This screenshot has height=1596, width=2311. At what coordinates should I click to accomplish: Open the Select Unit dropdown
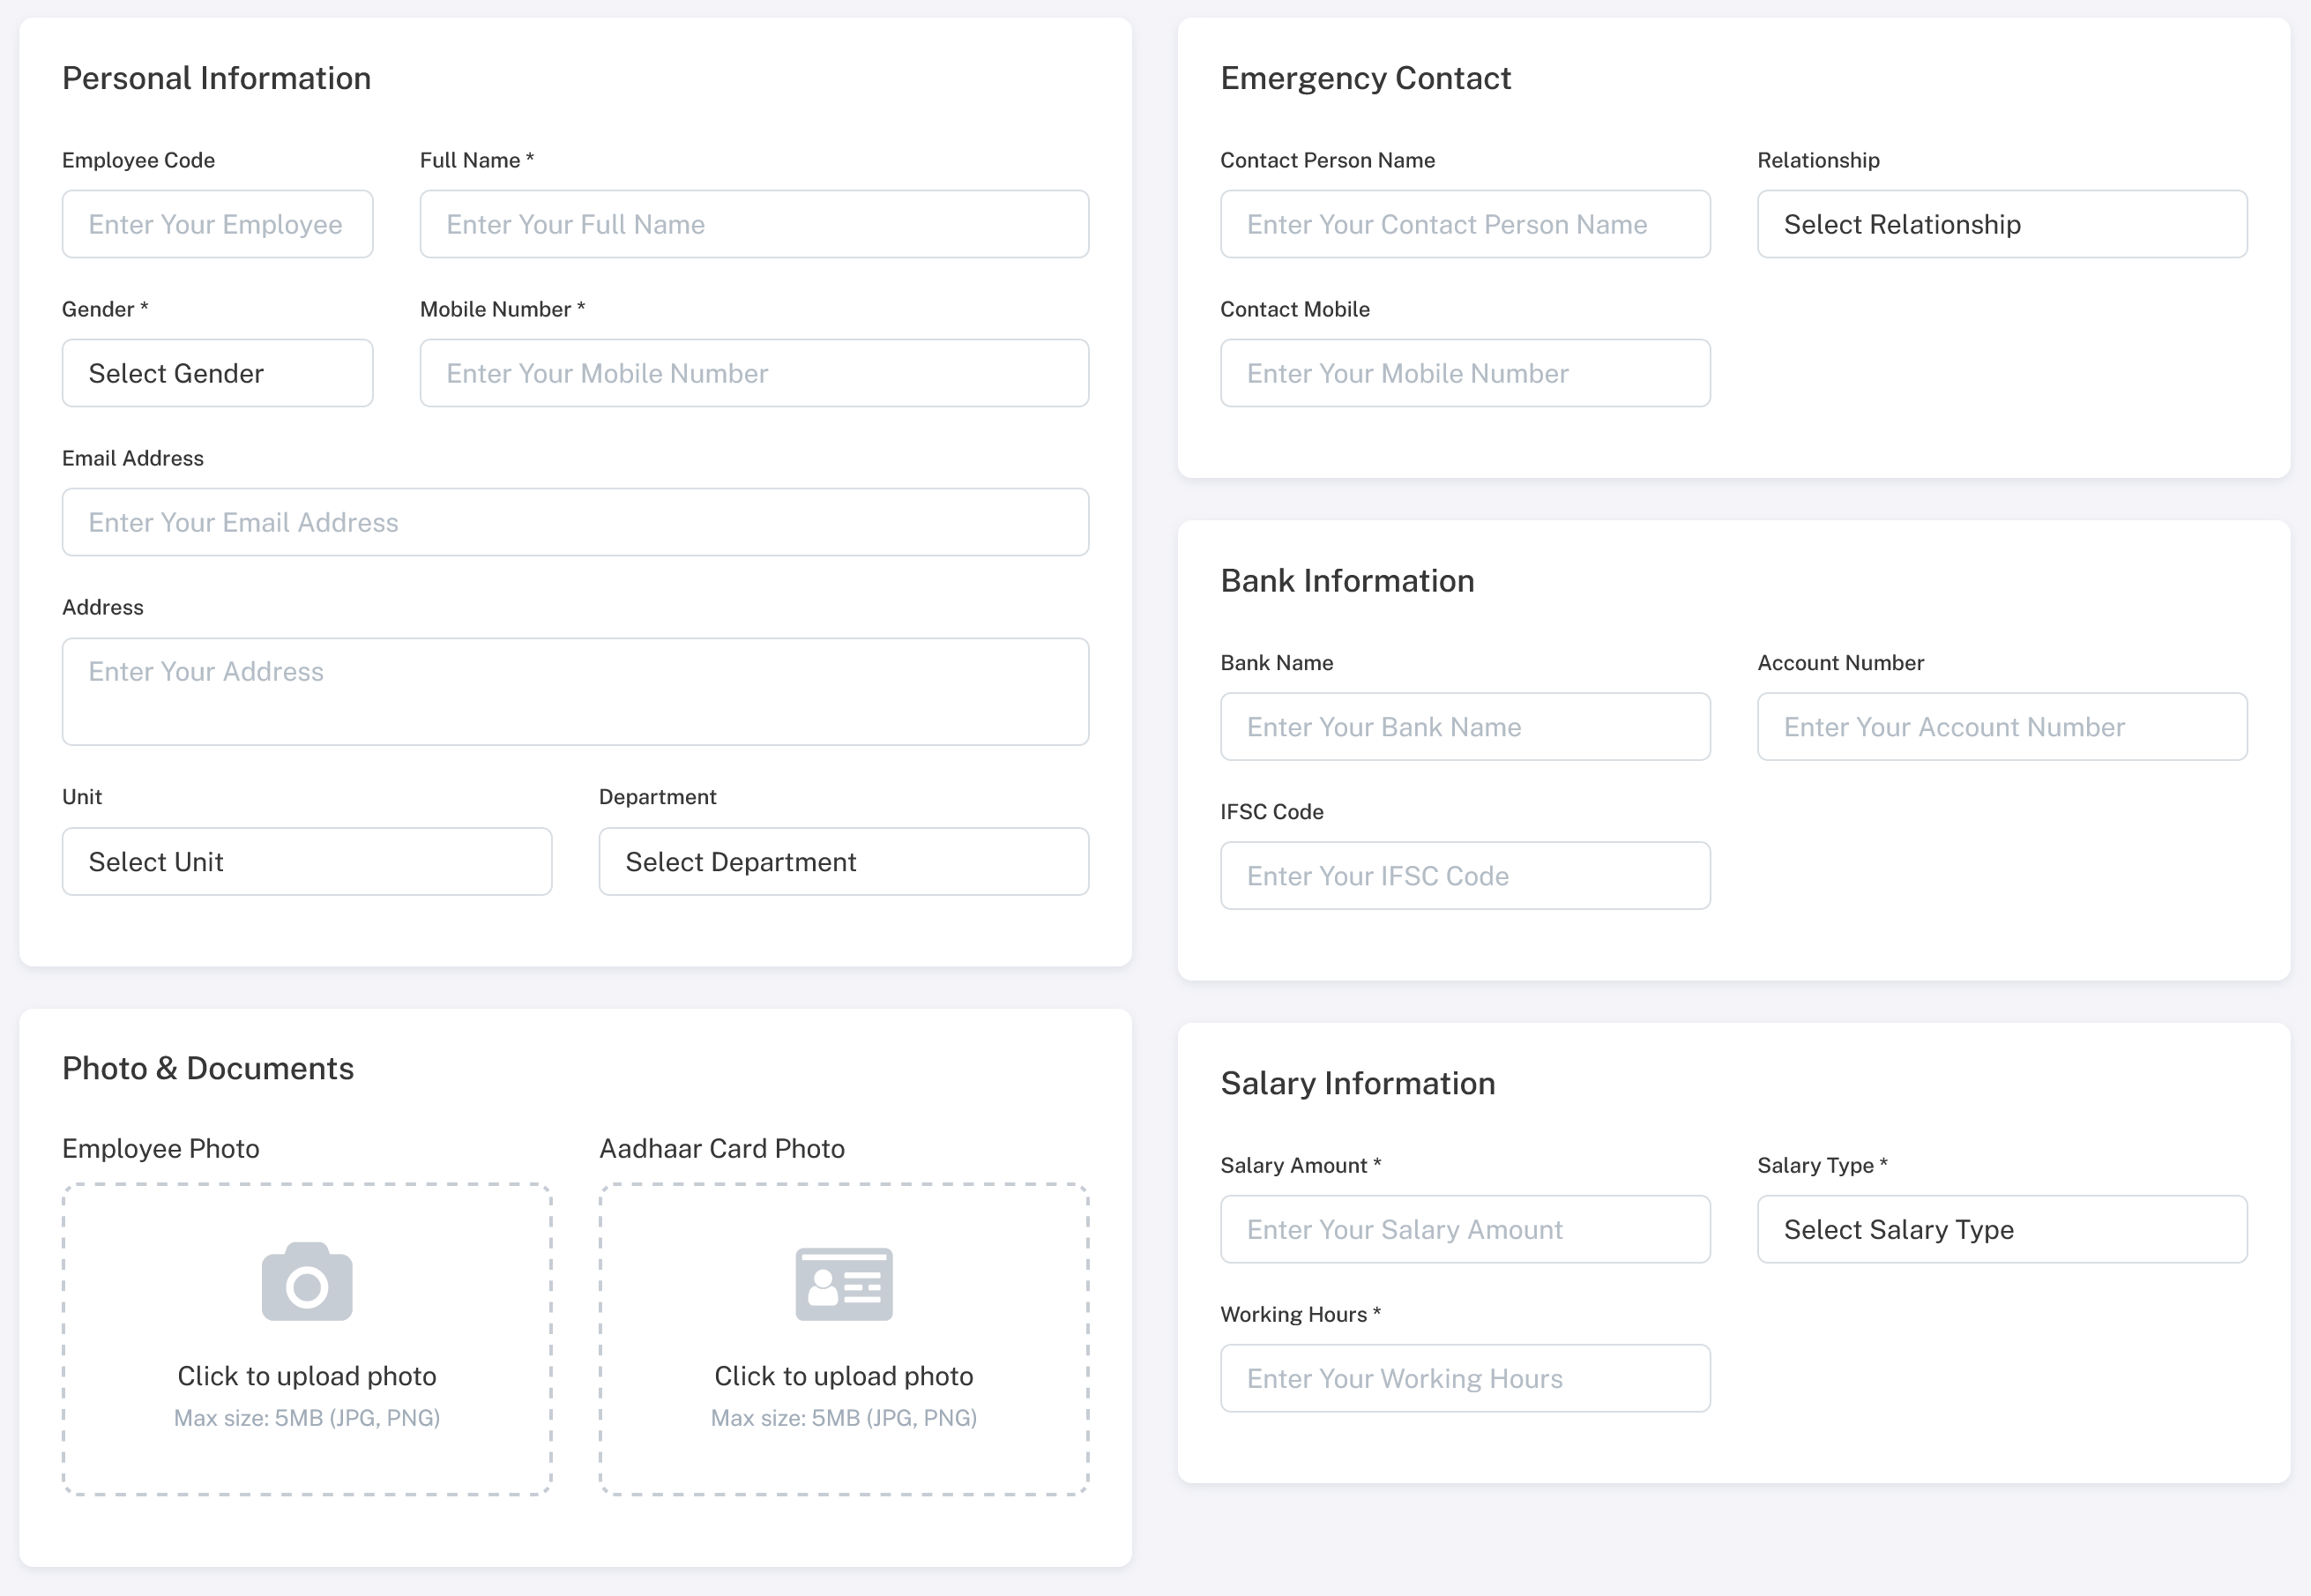[x=306, y=861]
